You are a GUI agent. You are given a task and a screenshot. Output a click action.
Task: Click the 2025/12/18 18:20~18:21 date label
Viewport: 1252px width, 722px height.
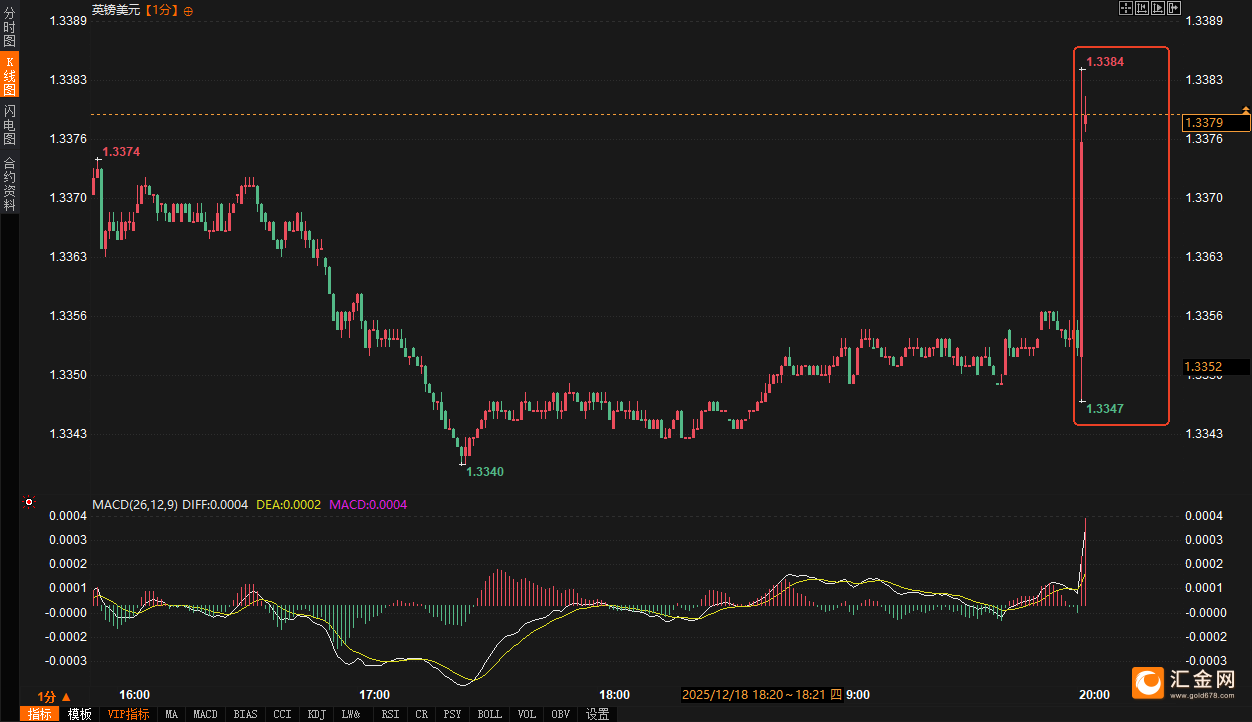coord(763,694)
